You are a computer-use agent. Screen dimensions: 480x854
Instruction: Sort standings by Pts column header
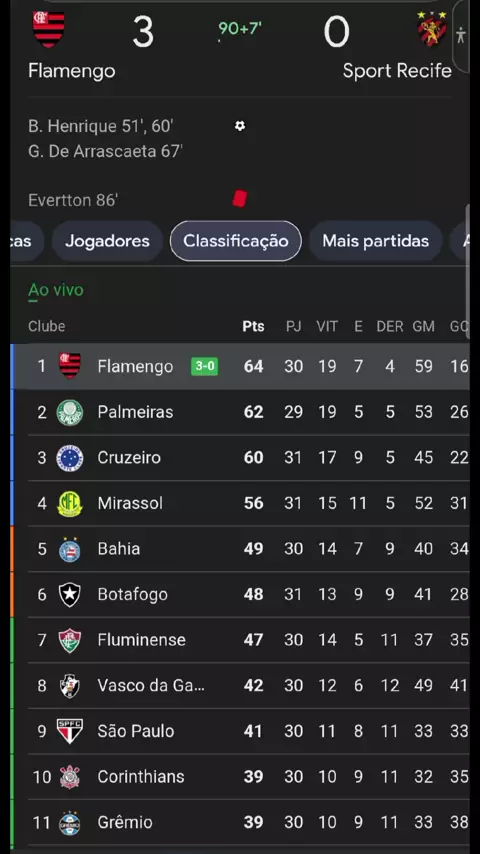point(253,326)
